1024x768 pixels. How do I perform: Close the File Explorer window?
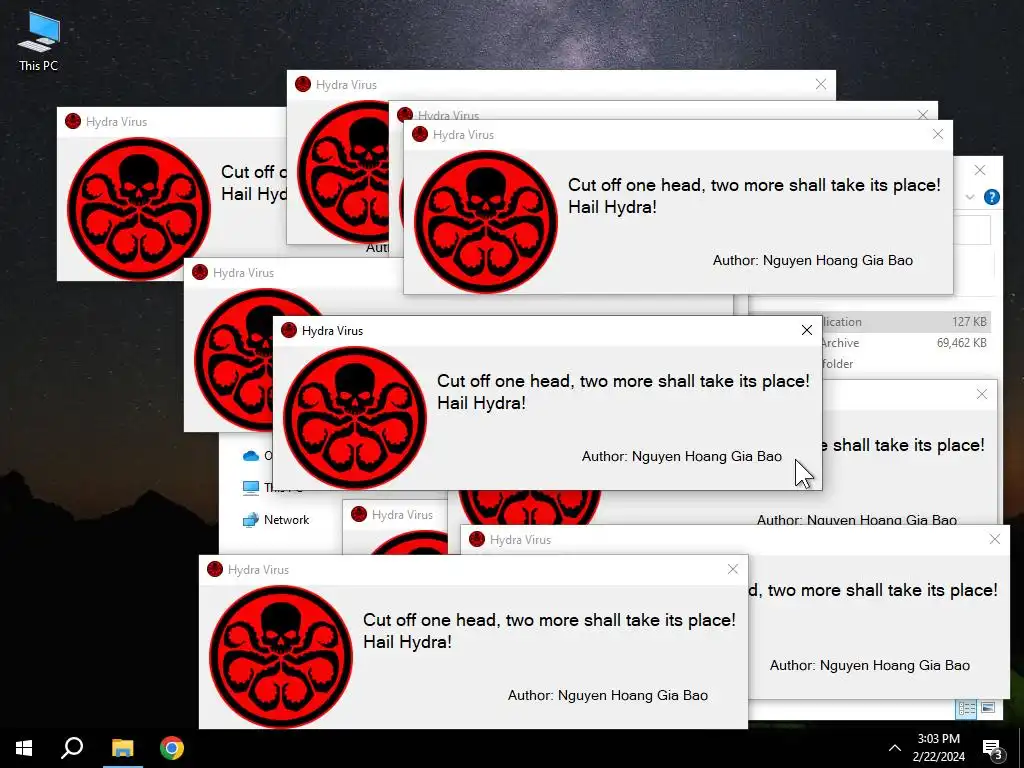[x=980, y=170]
